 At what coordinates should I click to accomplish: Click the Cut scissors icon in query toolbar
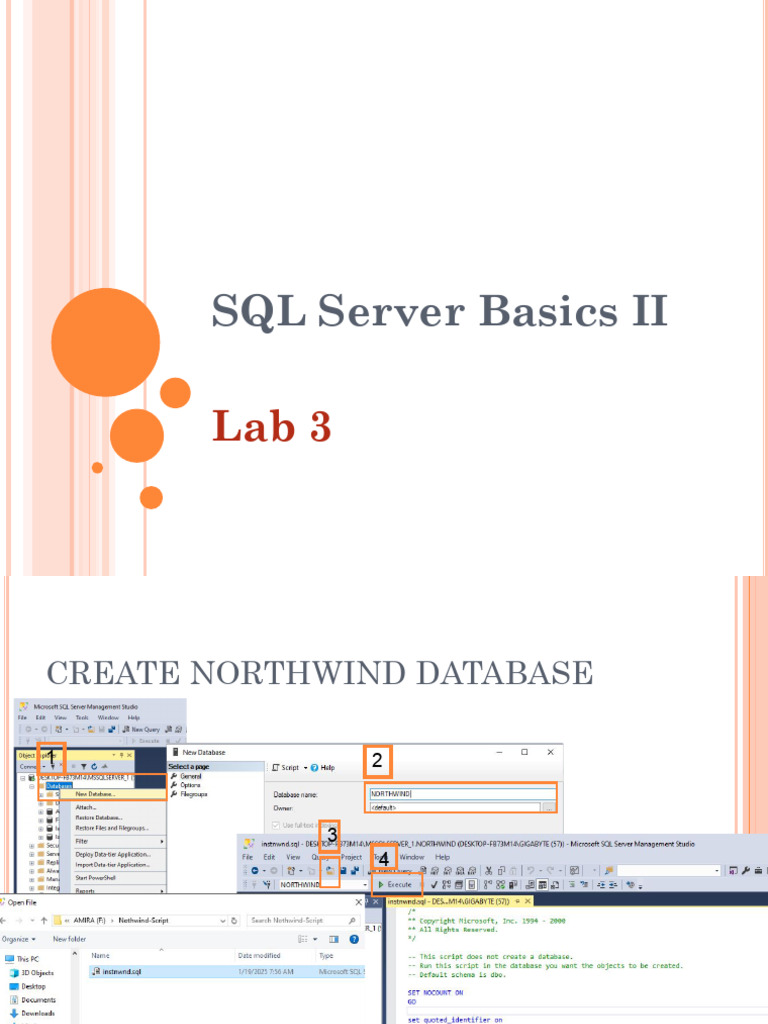488,871
